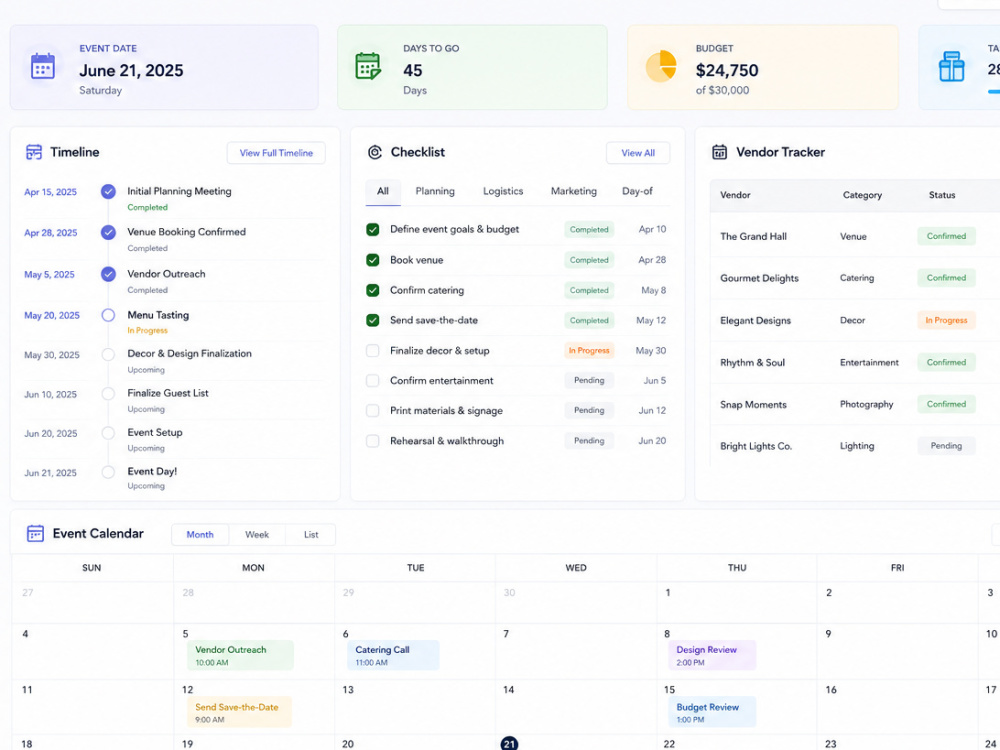Screen dimensions: 1000x750
Task: Click Bright Lights Co. vendor name
Action: pyautogui.click(x=756, y=446)
